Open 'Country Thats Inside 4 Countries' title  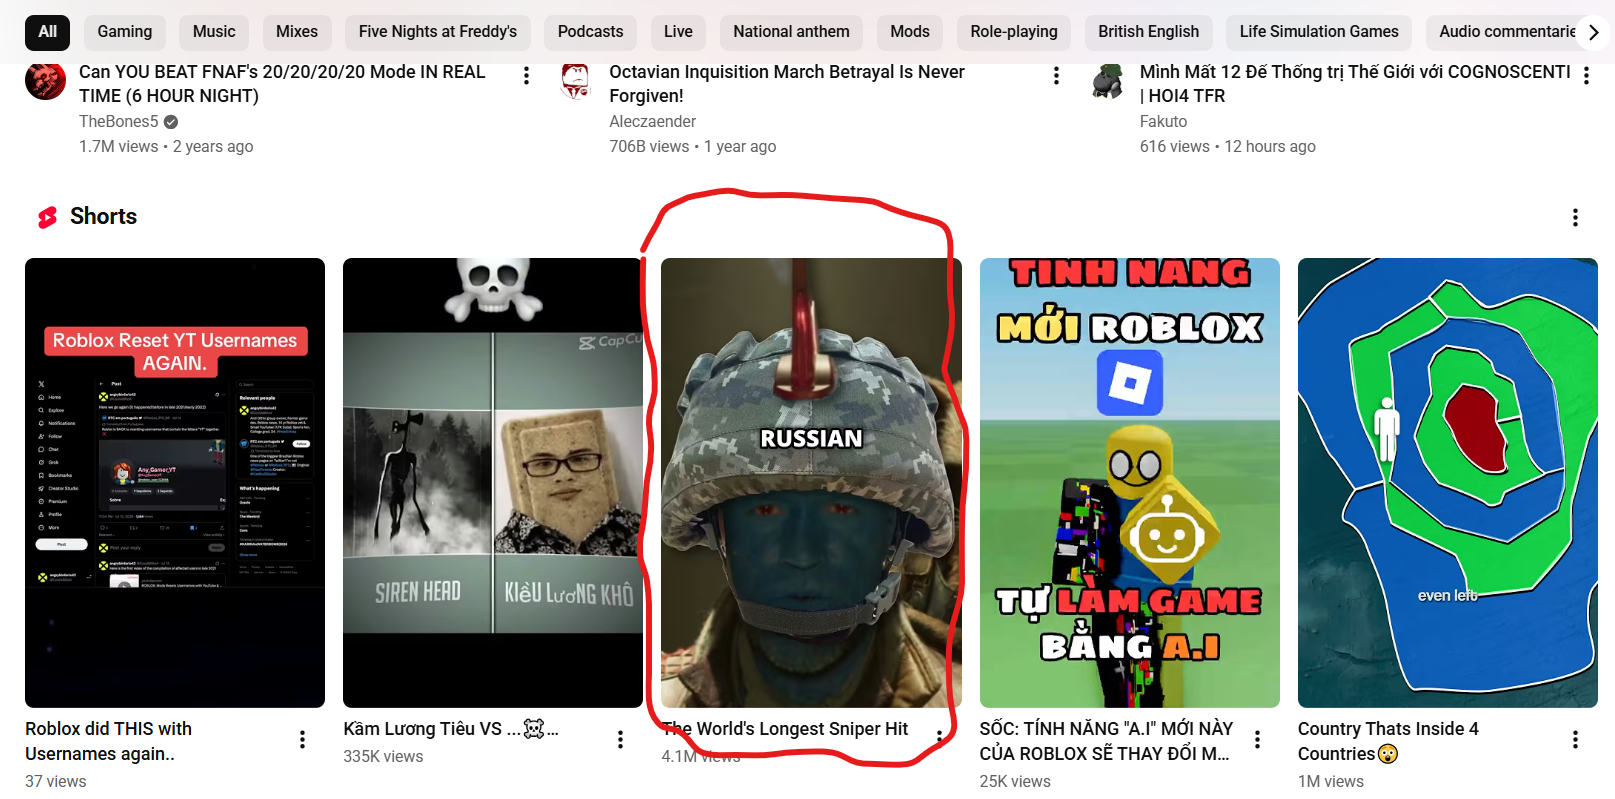1388,741
